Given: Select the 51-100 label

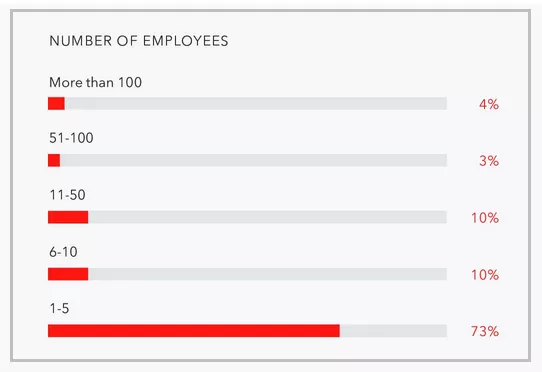Looking at the screenshot, I should point(71,138).
